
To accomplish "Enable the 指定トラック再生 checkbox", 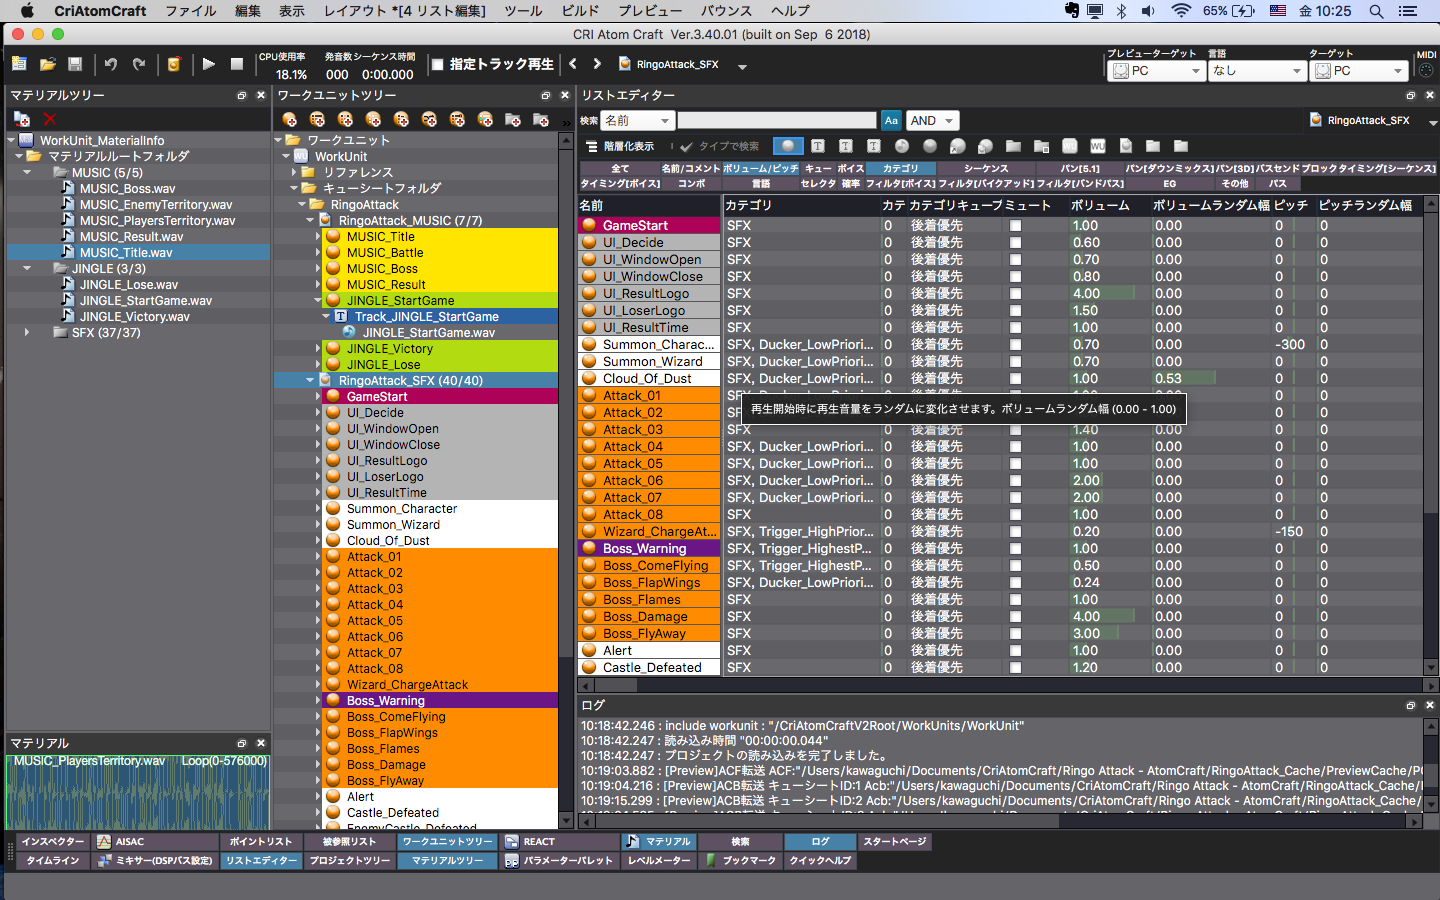I will tap(436, 64).
